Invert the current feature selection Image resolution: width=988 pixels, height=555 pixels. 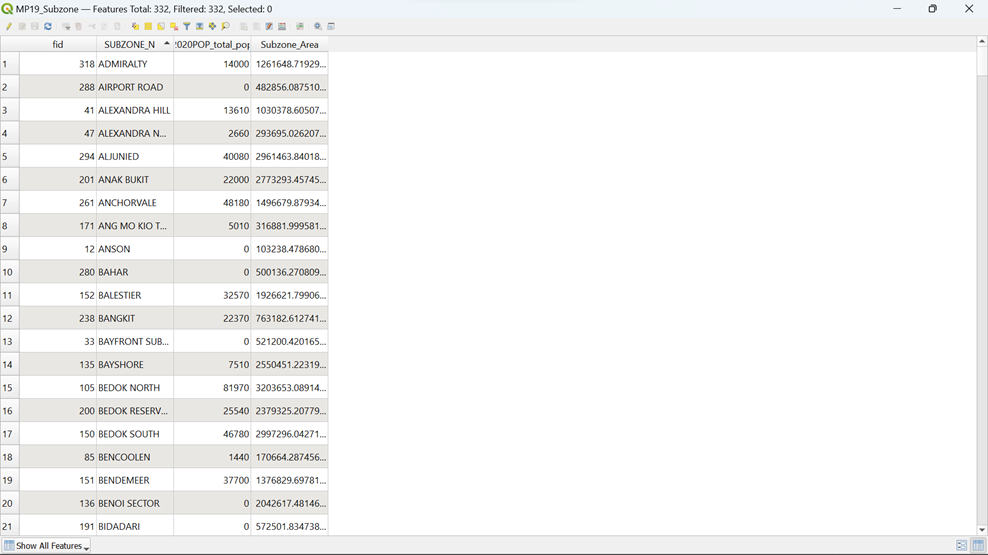click(161, 27)
